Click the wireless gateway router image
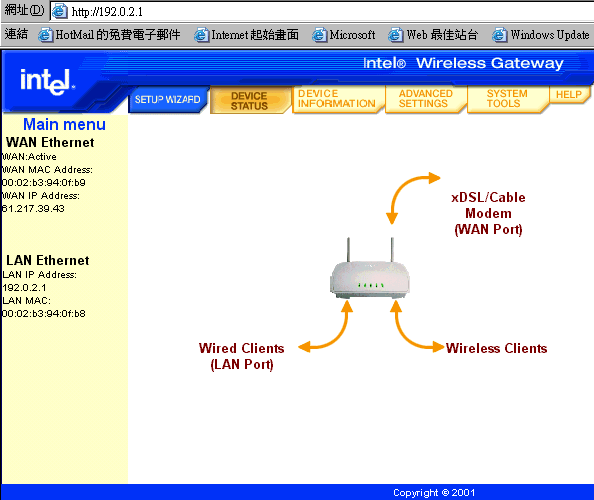This screenshot has width=594, height=500. (x=370, y=269)
